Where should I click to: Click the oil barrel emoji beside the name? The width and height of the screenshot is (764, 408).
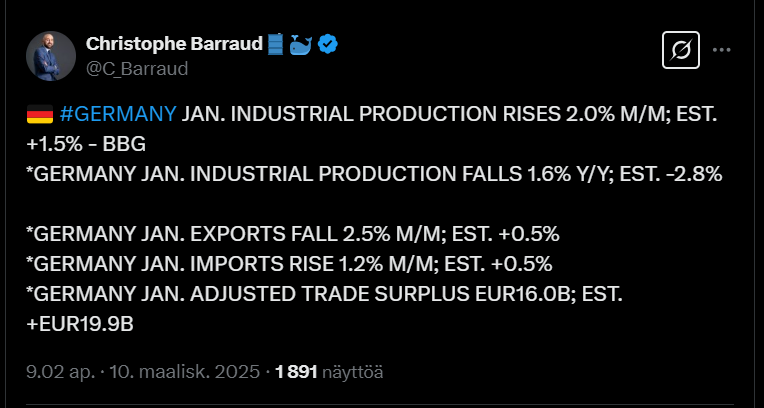click(x=277, y=44)
